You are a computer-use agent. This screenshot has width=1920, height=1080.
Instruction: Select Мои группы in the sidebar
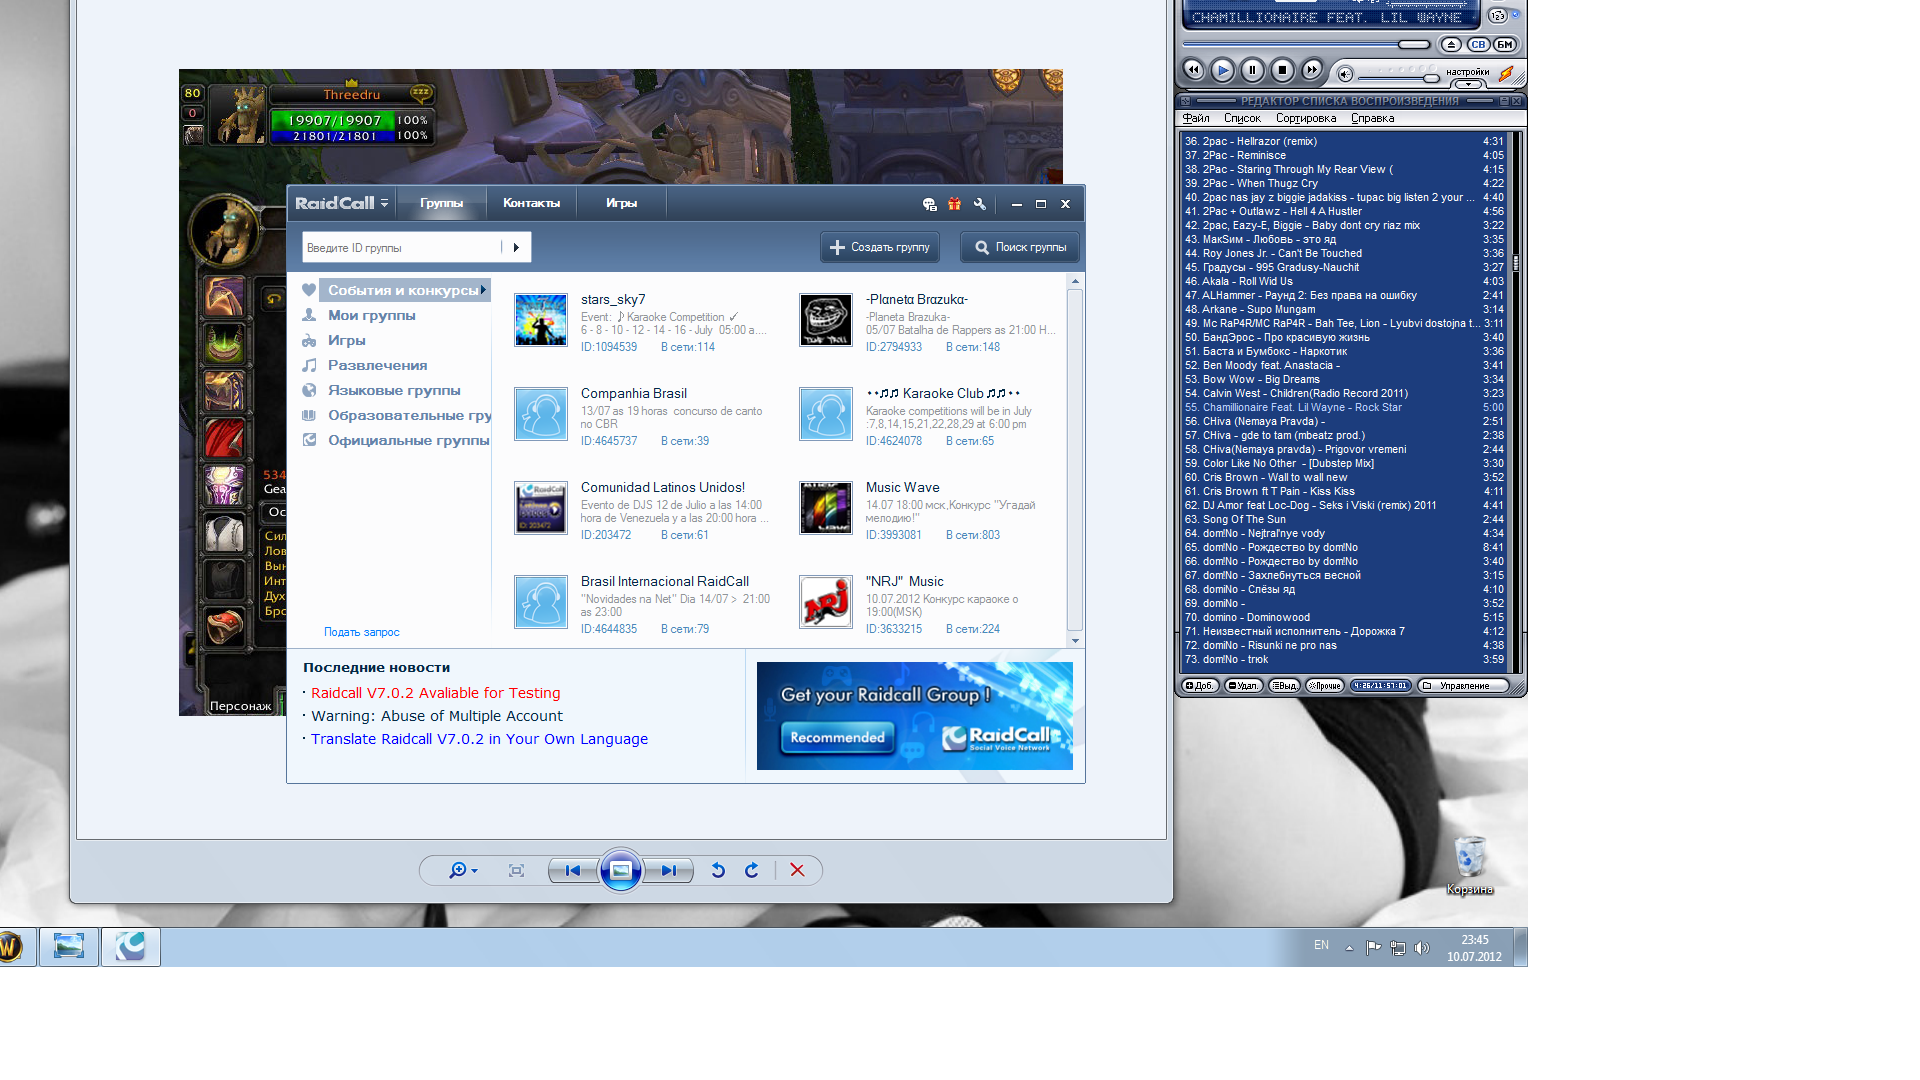[x=372, y=315]
